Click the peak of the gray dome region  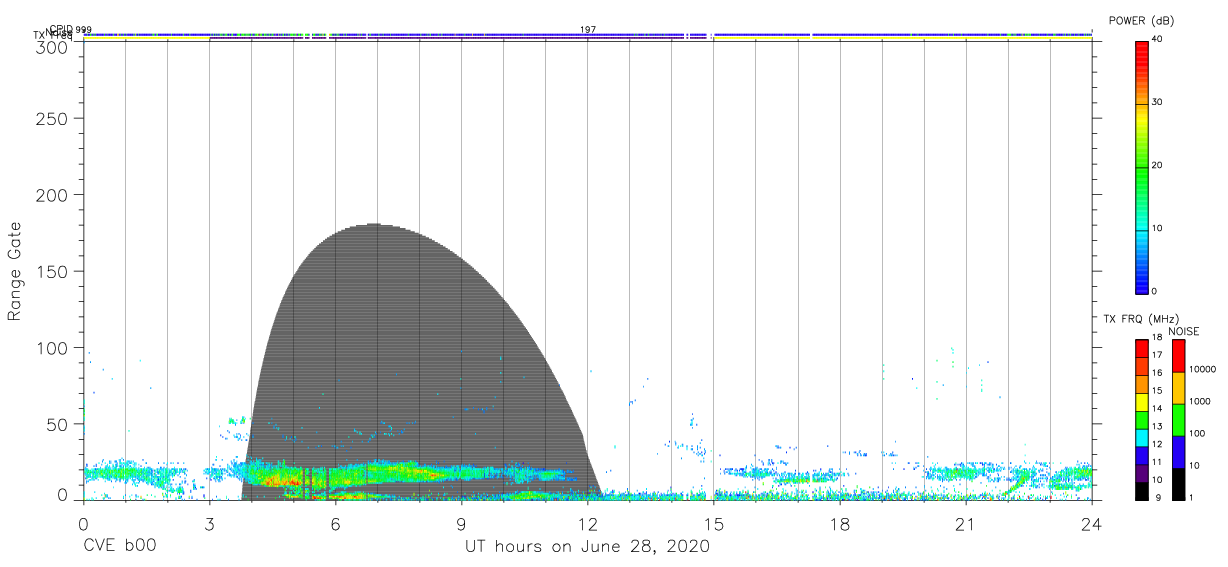point(374,225)
